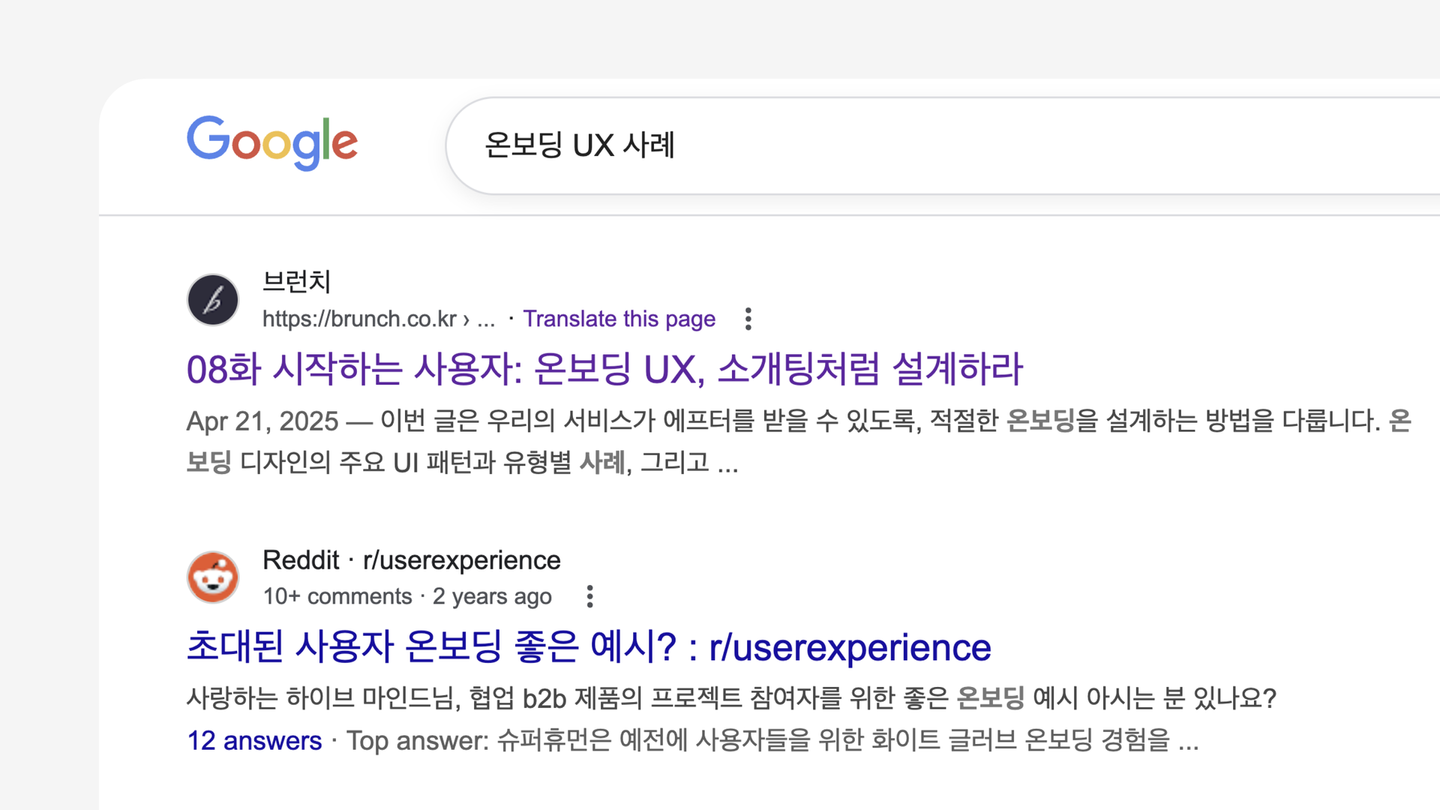Image resolution: width=1440 pixels, height=810 pixels.
Task: Click the Brunch snippet line starting 보딩 디자인의
Action: tap(460, 463)
